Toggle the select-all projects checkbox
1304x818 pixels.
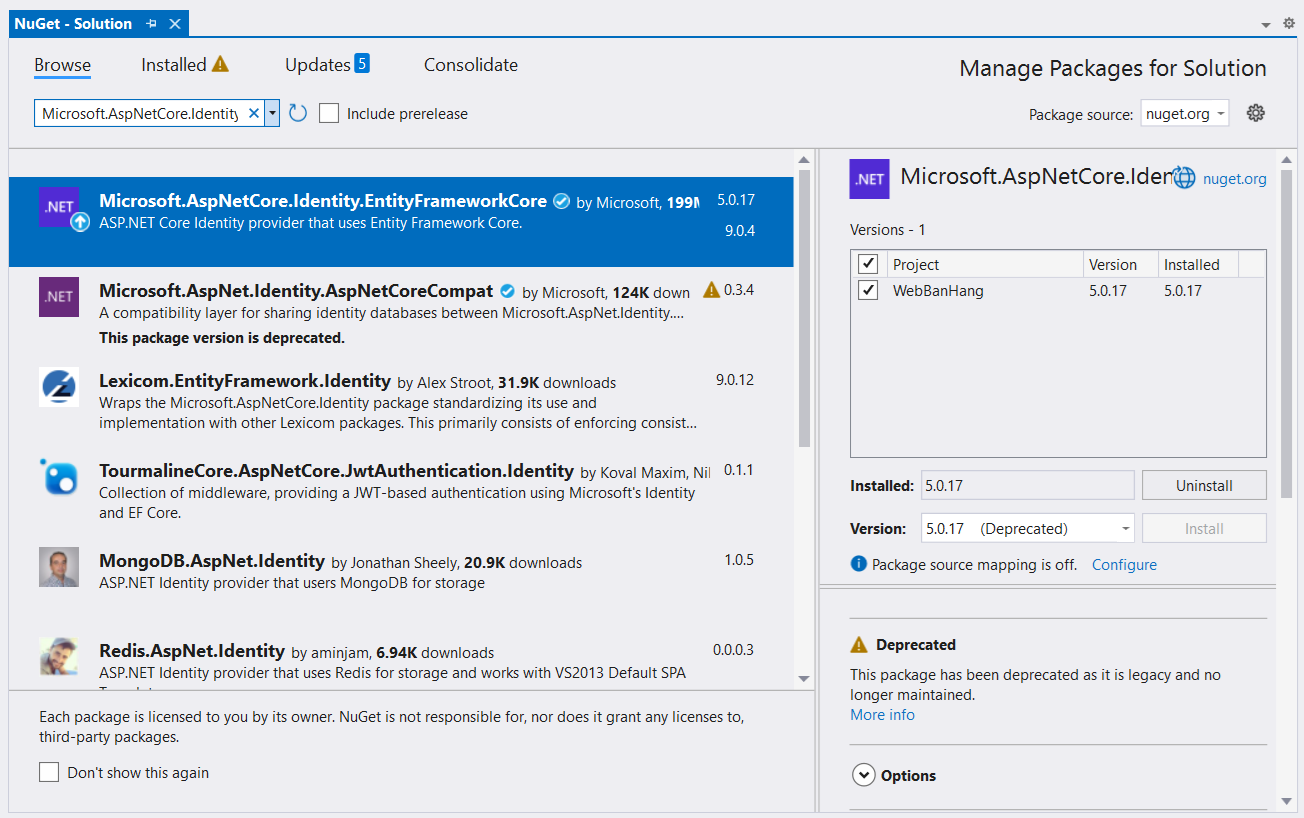tap(868, 264)
